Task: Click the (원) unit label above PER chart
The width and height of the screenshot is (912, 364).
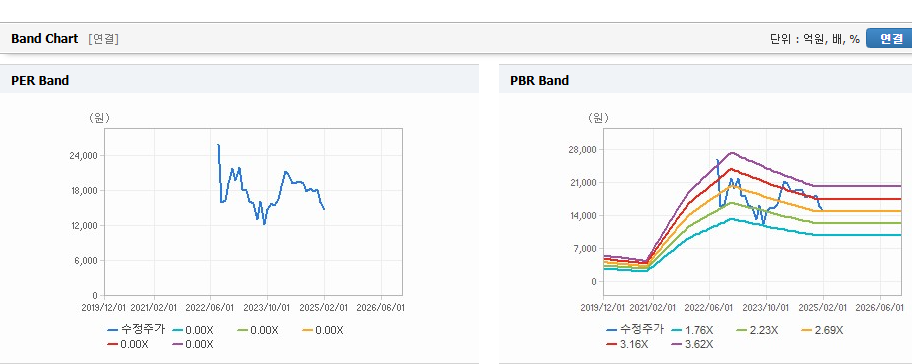Action: pyautogui.click(x=99, y=118)
